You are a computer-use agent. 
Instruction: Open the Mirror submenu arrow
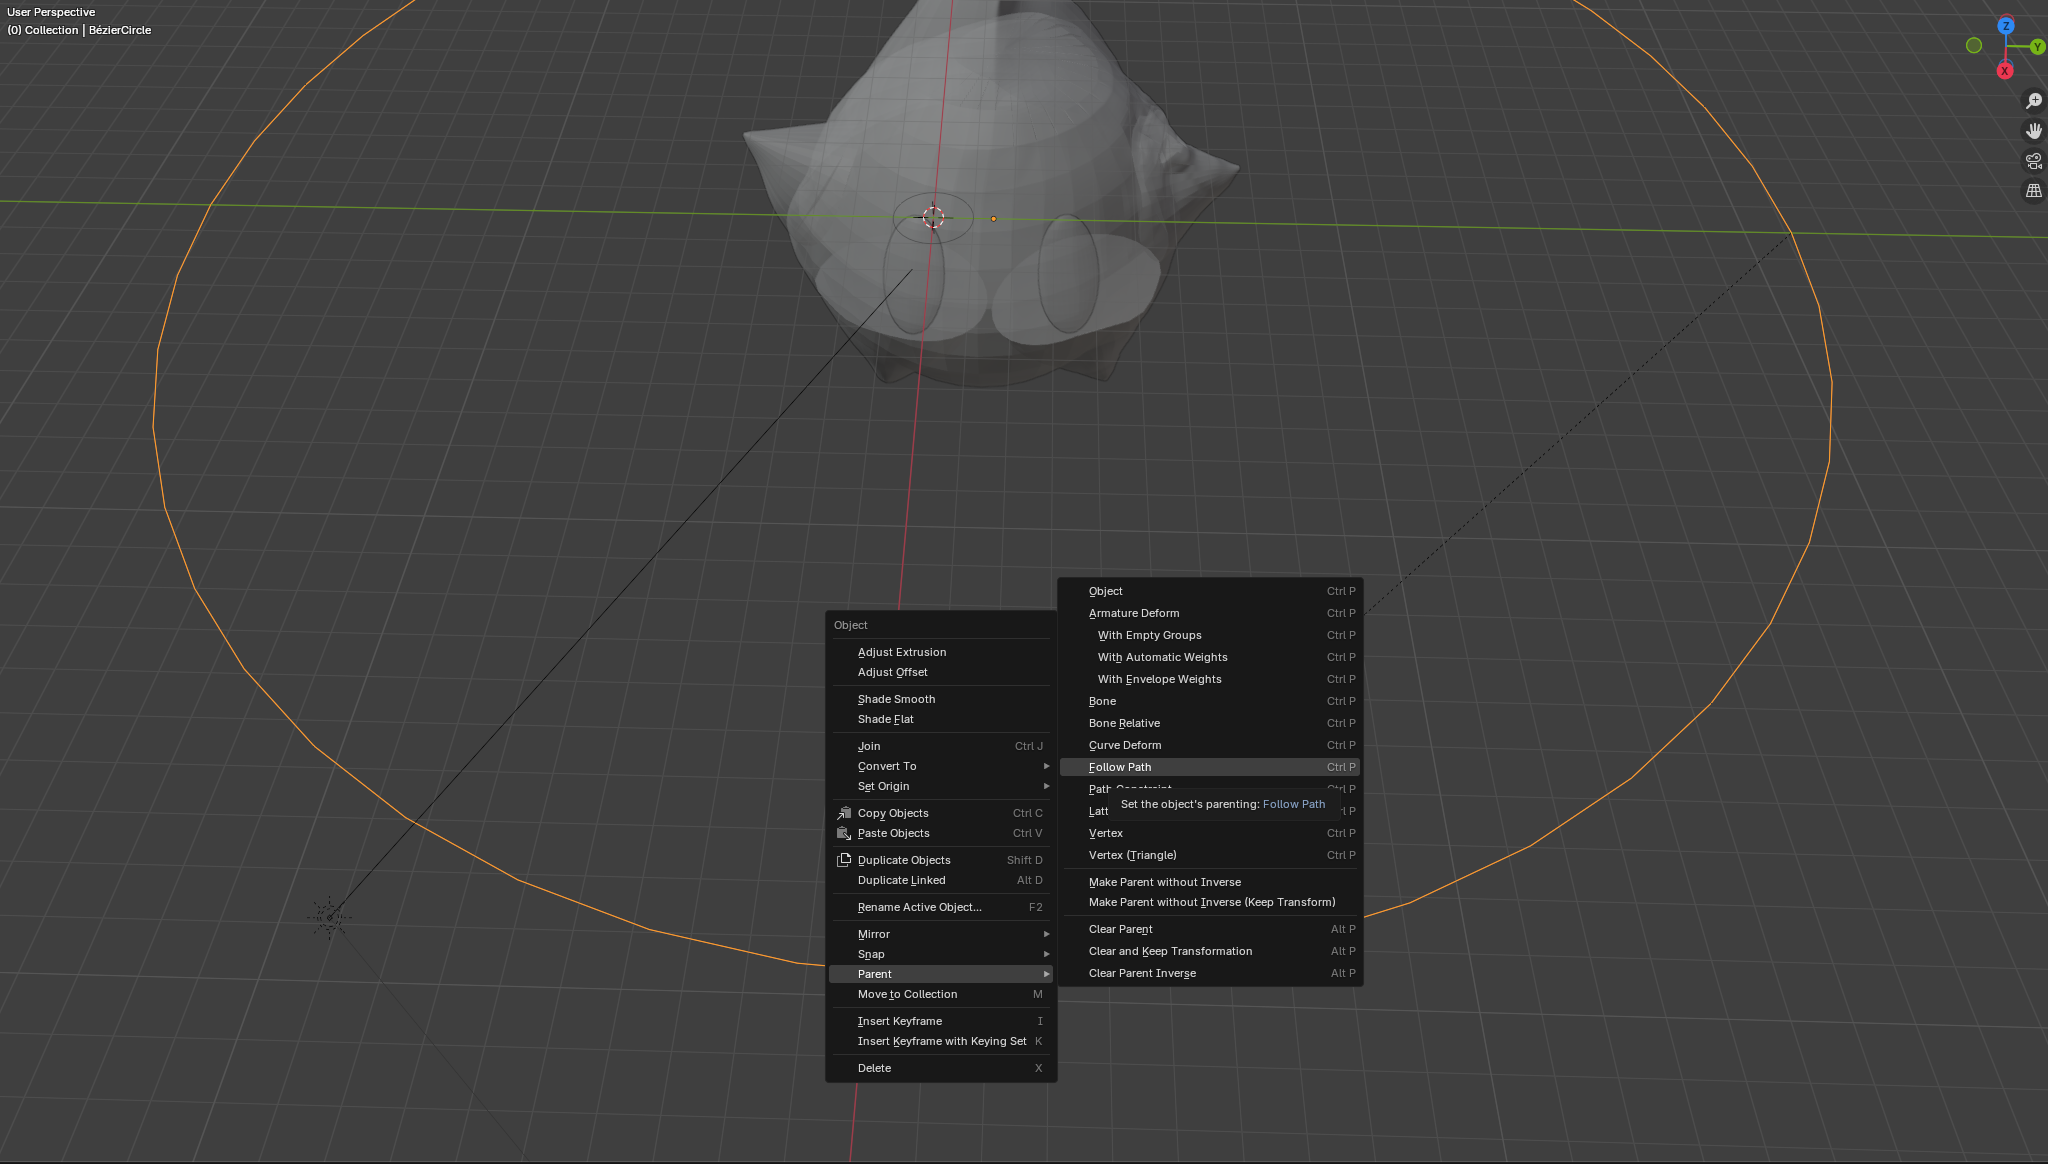coord(1046,934)
